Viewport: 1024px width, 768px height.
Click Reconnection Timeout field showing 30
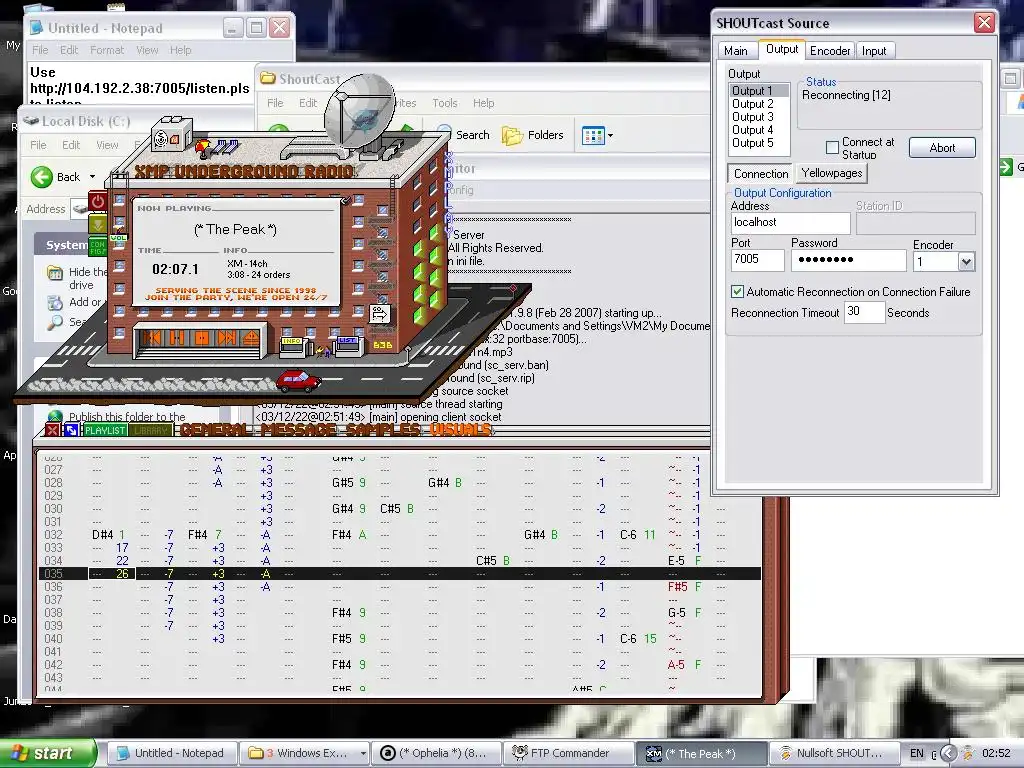(x=863, y=312)
